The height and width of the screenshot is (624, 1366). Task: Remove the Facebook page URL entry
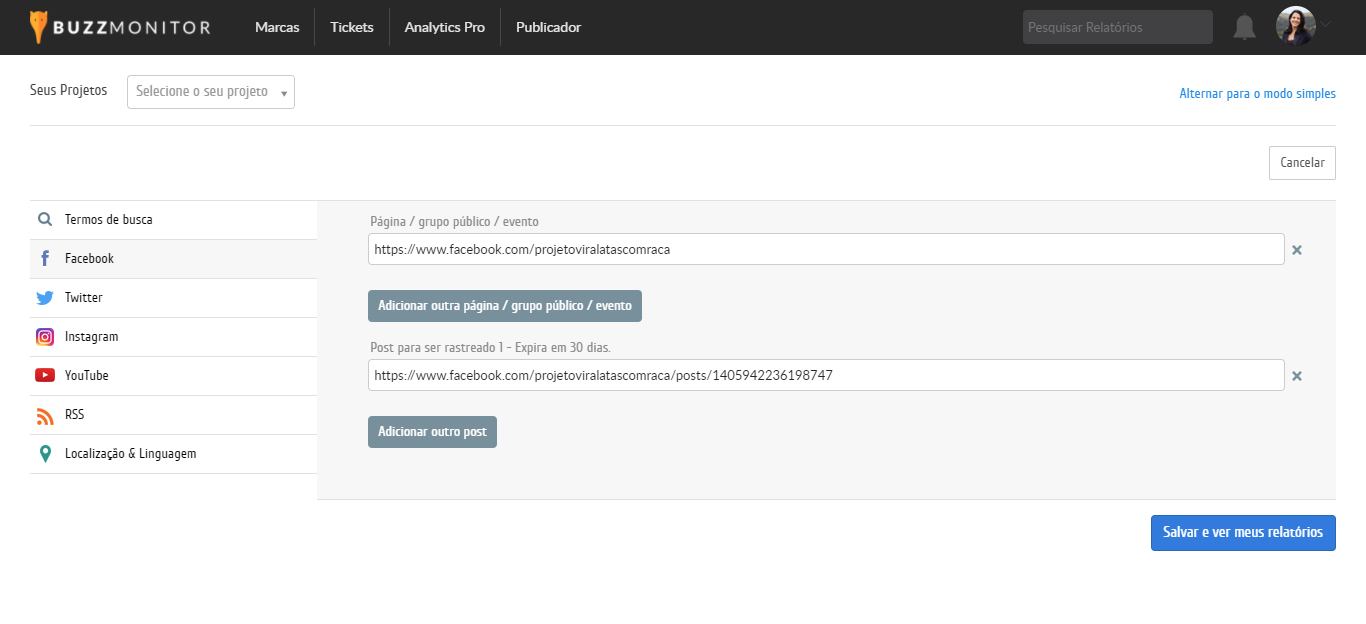click(1297, 250)
